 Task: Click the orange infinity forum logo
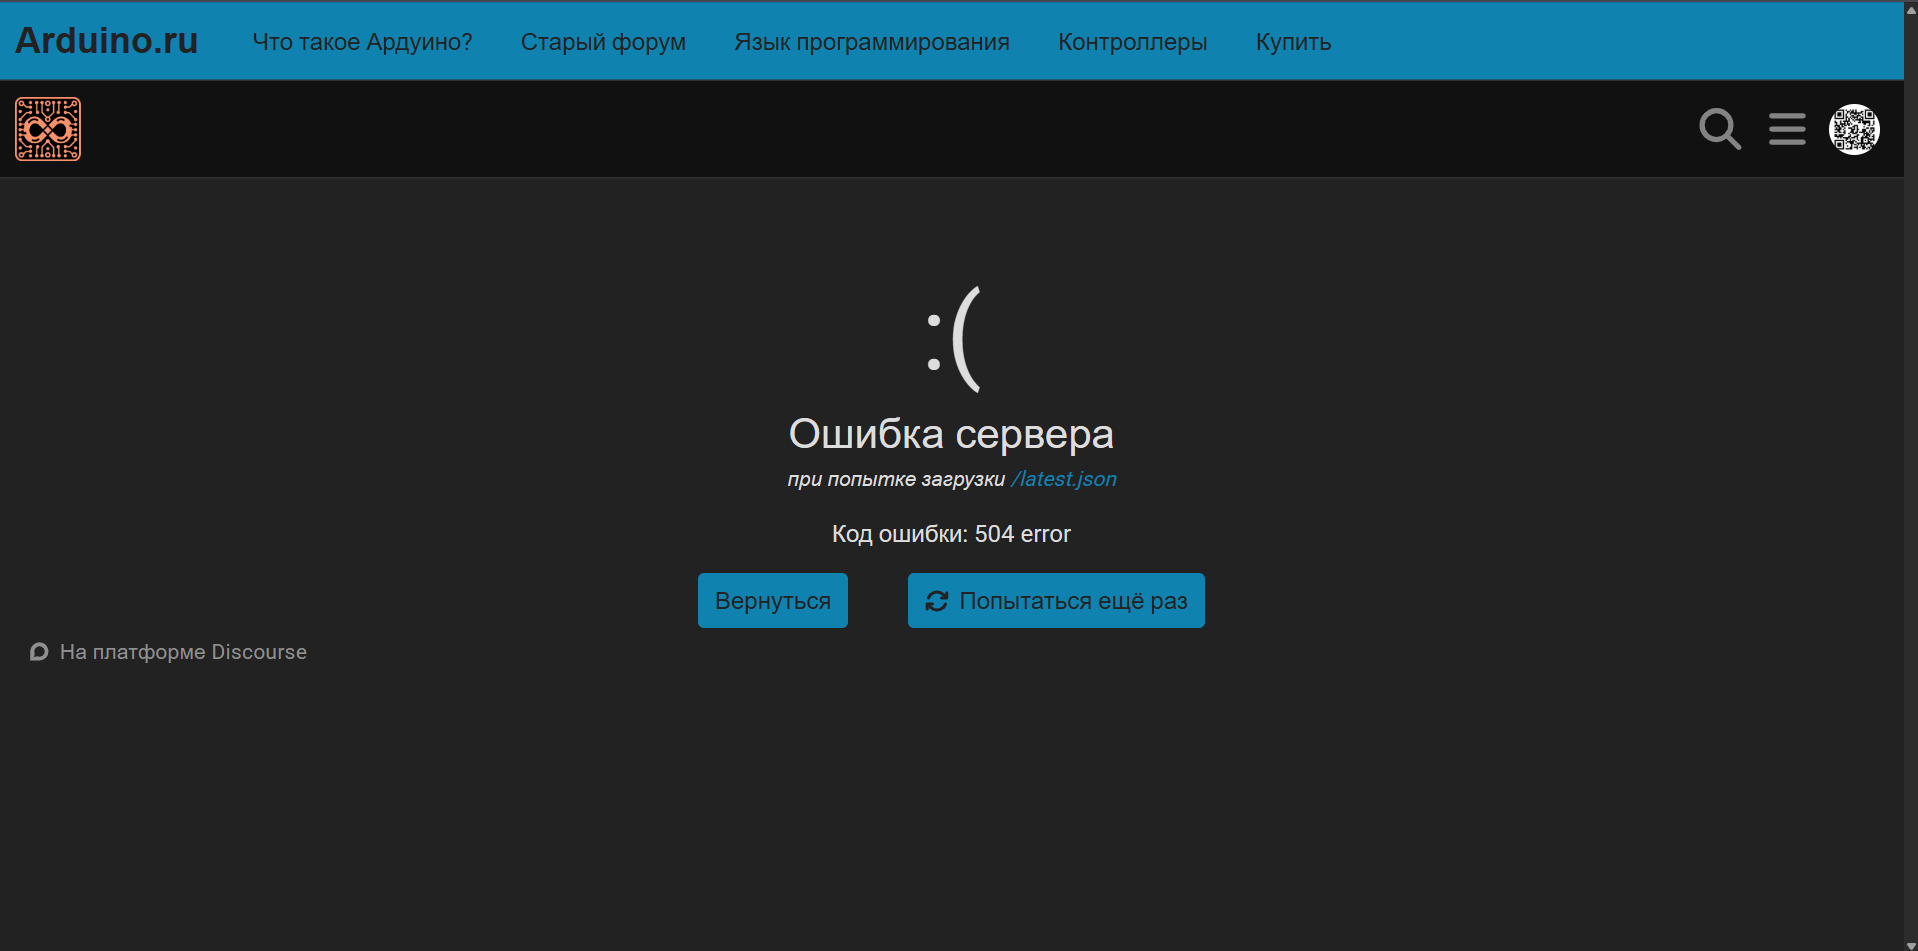pos(48,129)
